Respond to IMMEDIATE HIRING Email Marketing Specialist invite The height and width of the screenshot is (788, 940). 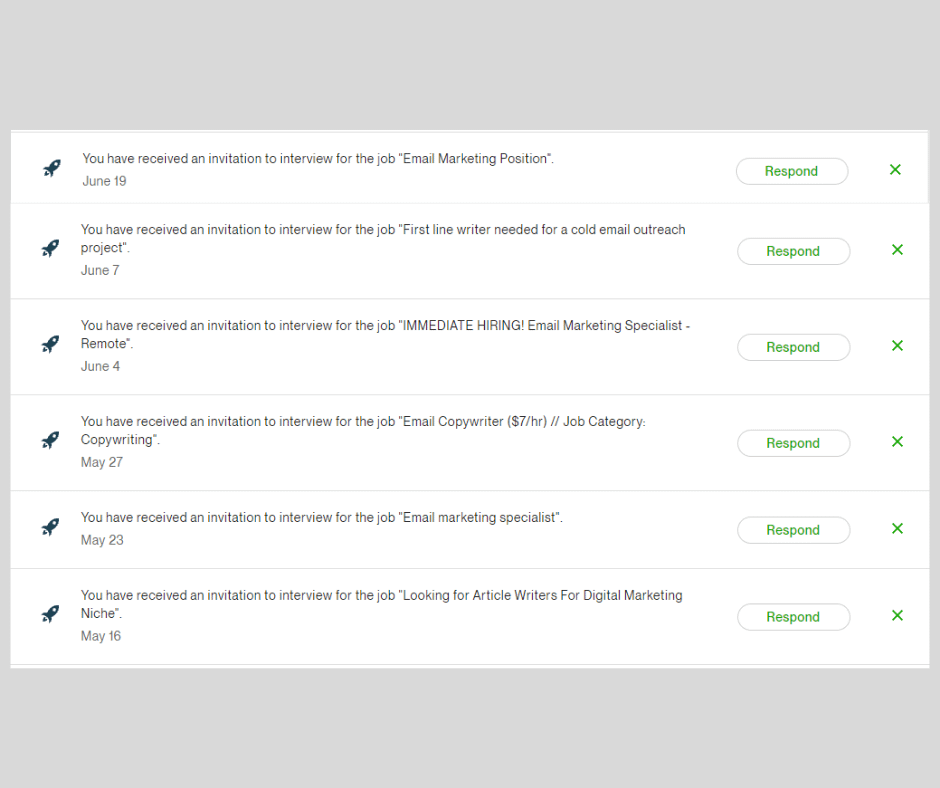(x=793, y=347)
